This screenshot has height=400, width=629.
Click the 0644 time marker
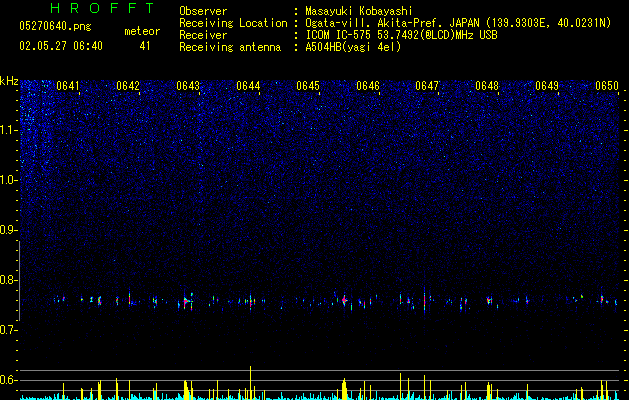click(x=248, y=86)
